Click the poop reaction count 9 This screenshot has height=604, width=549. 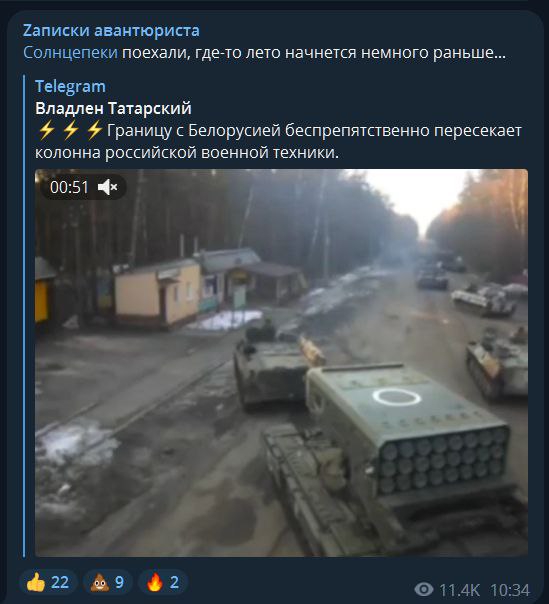point(119,582)
